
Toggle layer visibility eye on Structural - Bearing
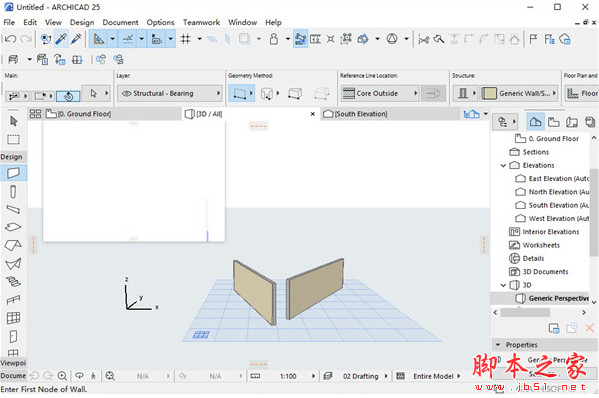click(126, 93)
